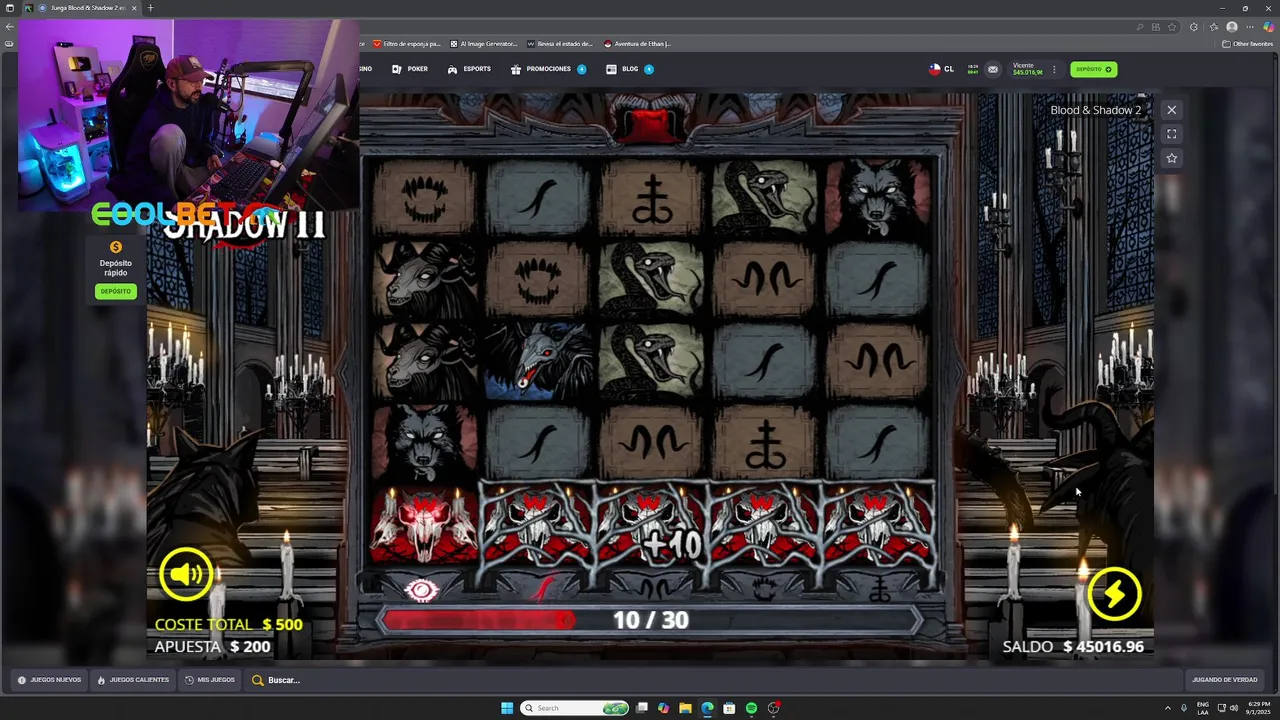Click the microphone icon in system tray

pos(1184,708)
